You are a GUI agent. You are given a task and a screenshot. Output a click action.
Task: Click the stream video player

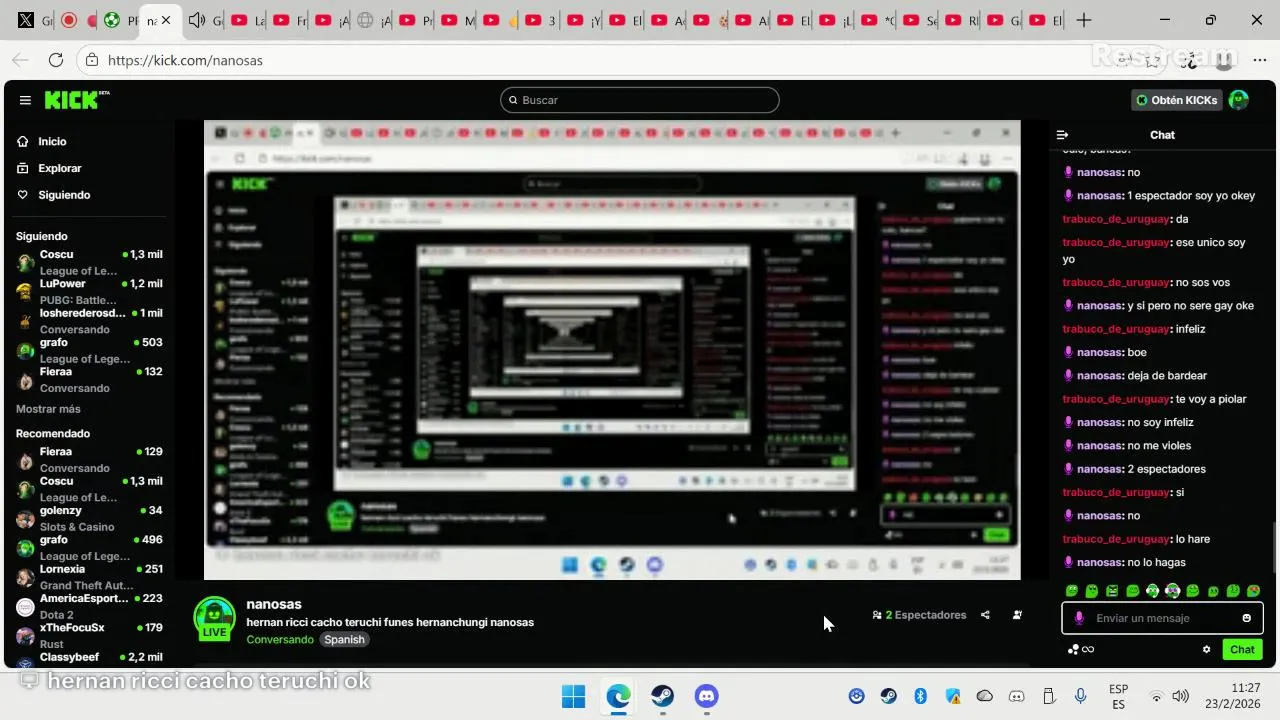pos(612,350)
